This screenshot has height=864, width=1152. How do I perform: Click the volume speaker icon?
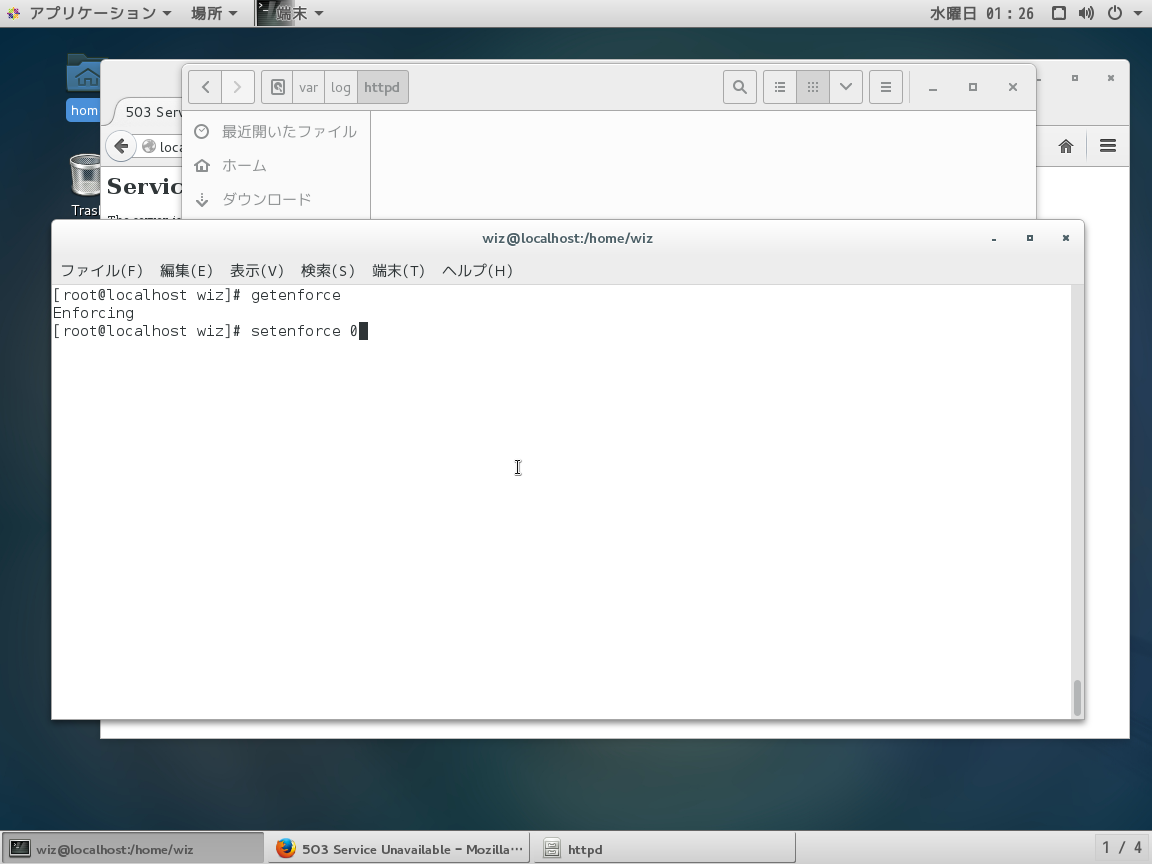coord(1086,13)
